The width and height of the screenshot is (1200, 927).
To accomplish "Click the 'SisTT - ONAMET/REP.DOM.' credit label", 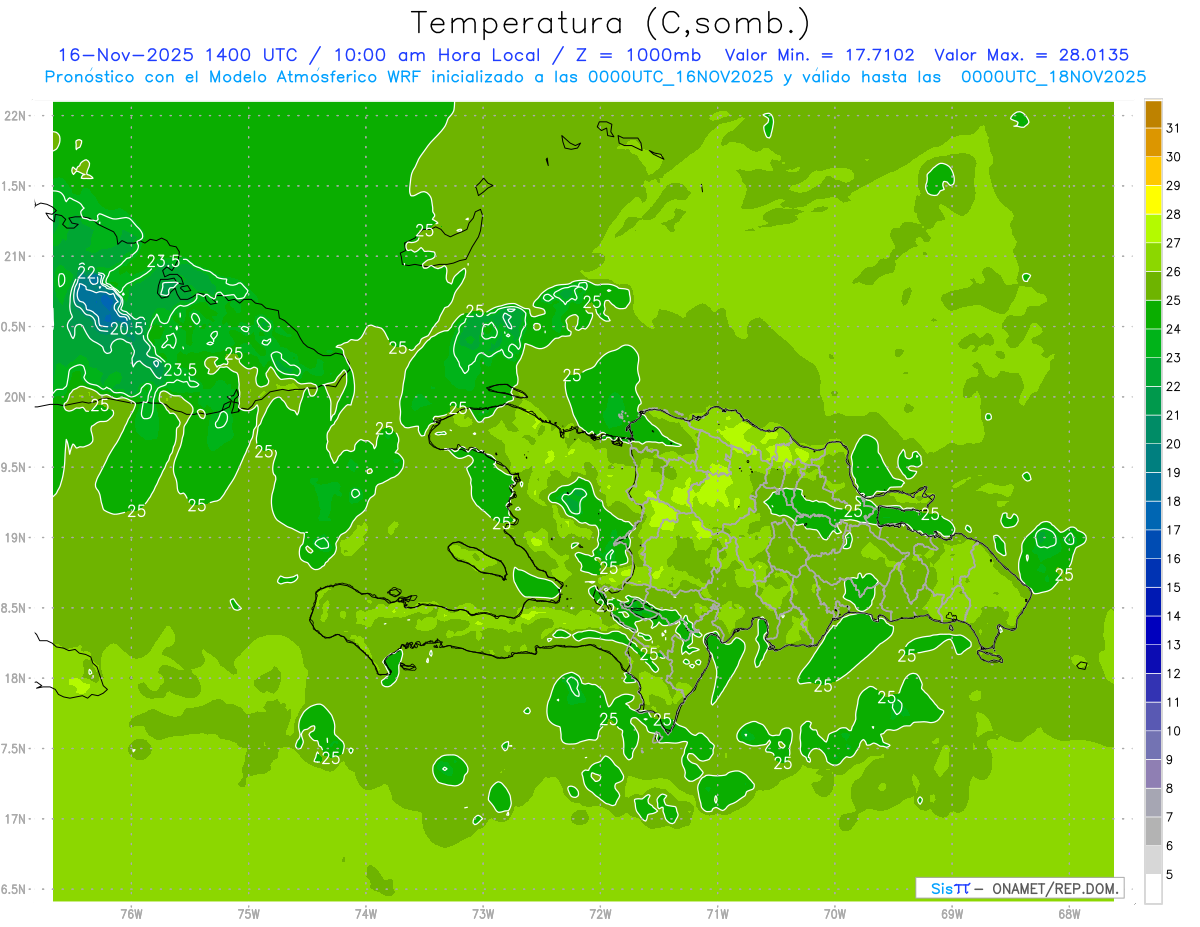I will point(1020,888).
